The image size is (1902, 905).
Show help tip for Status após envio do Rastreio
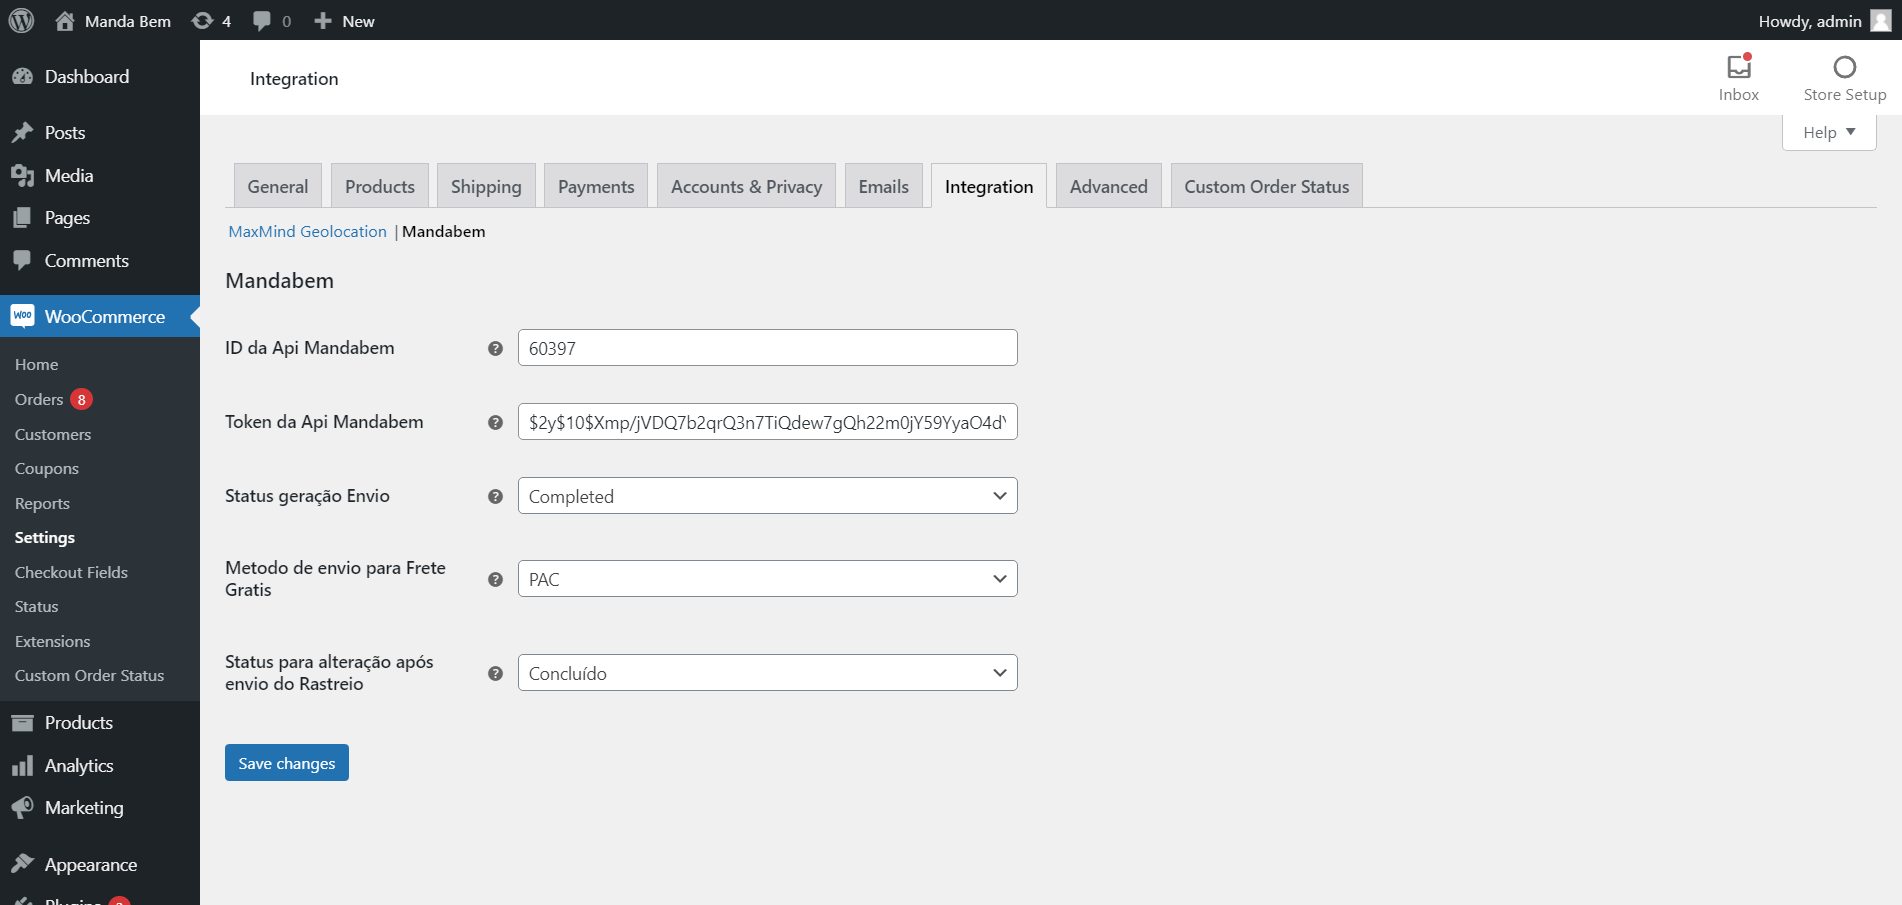point(495,673)
